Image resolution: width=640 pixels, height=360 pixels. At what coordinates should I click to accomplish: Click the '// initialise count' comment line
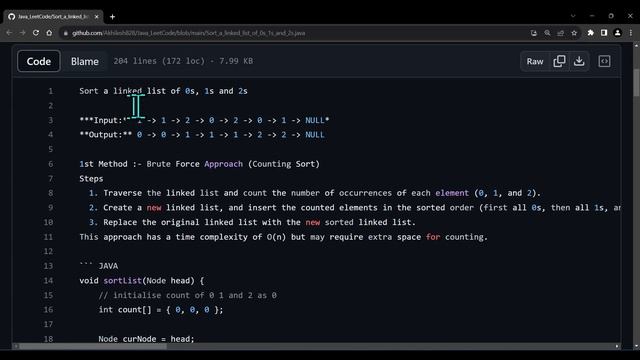(x=187, y=296)
